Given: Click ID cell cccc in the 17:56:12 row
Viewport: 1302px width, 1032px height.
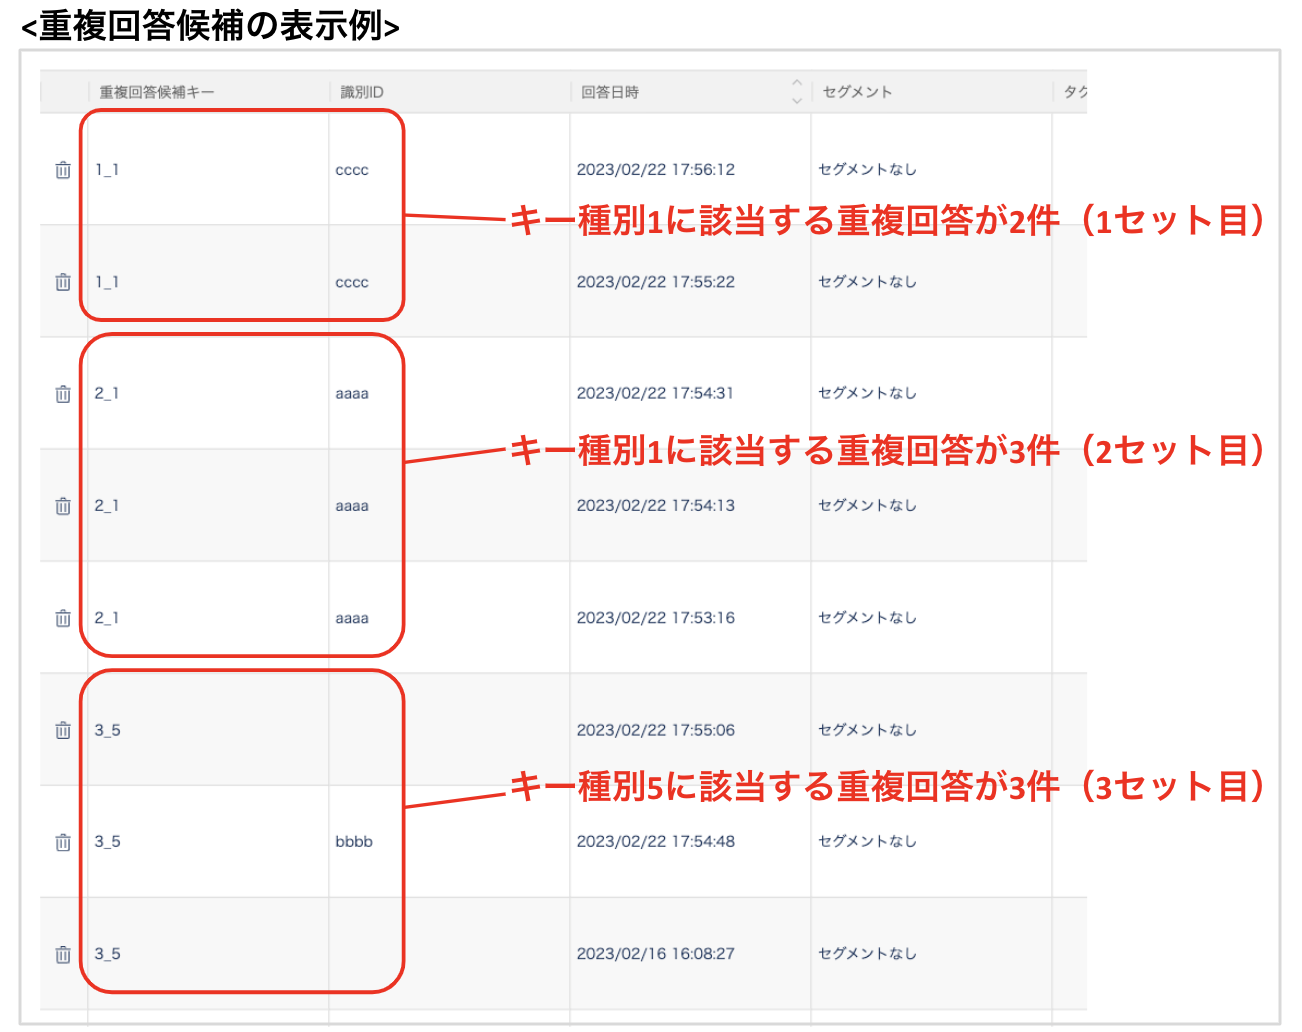Looking at the screenshot, I should pos(352,170).
